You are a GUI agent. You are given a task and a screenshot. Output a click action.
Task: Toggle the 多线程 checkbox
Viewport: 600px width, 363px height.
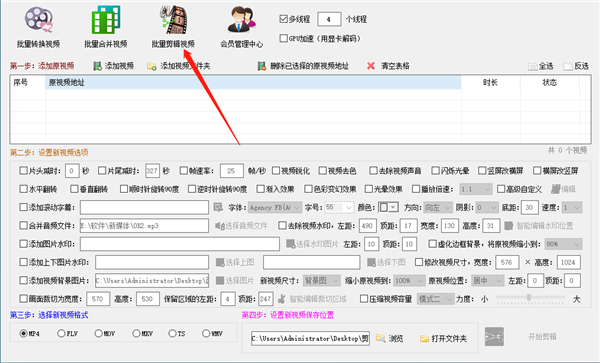(284, 19)
